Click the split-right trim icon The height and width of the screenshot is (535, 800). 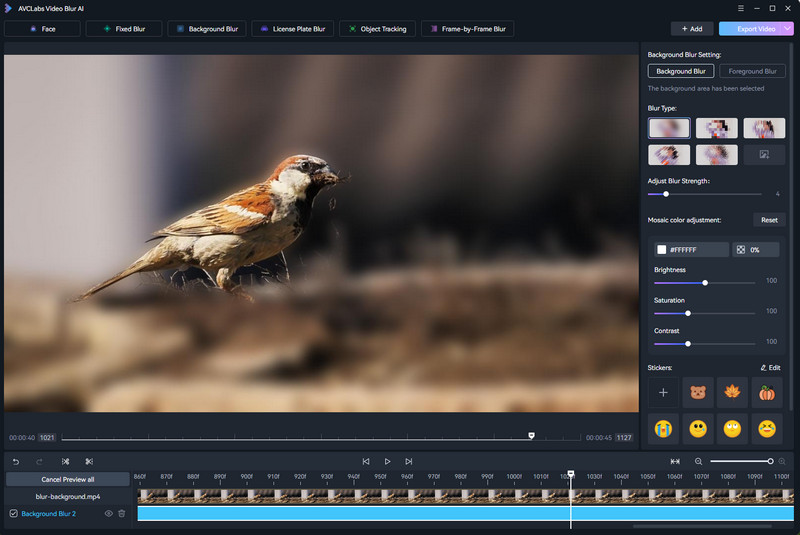89,462
